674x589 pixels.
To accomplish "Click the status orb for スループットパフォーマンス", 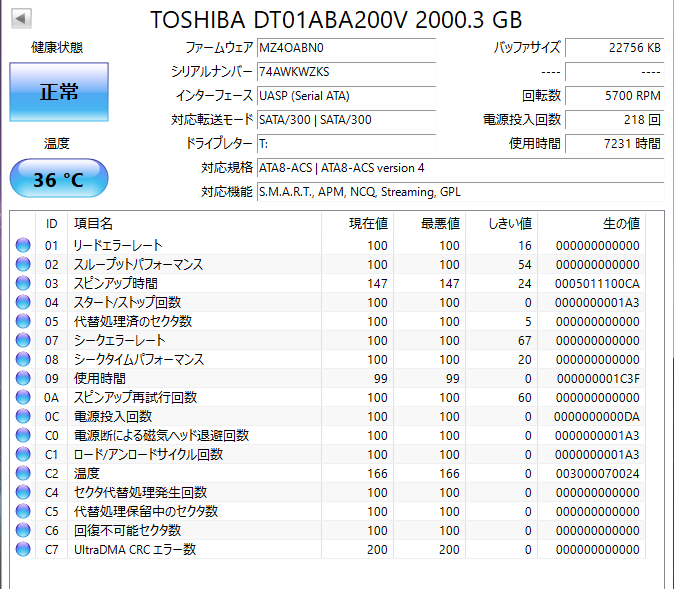I will (23, 264).
